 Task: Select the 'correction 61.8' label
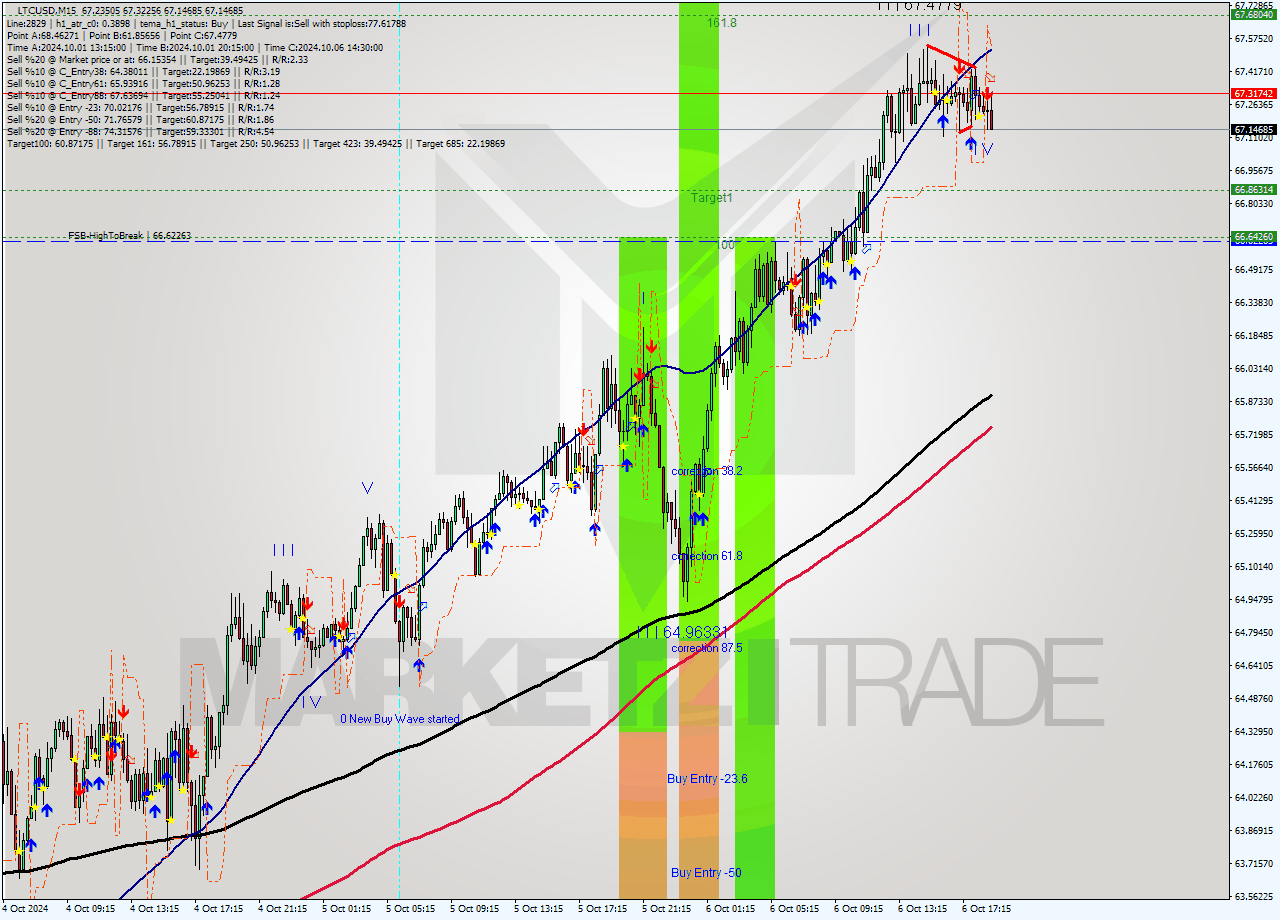[707, 556]
